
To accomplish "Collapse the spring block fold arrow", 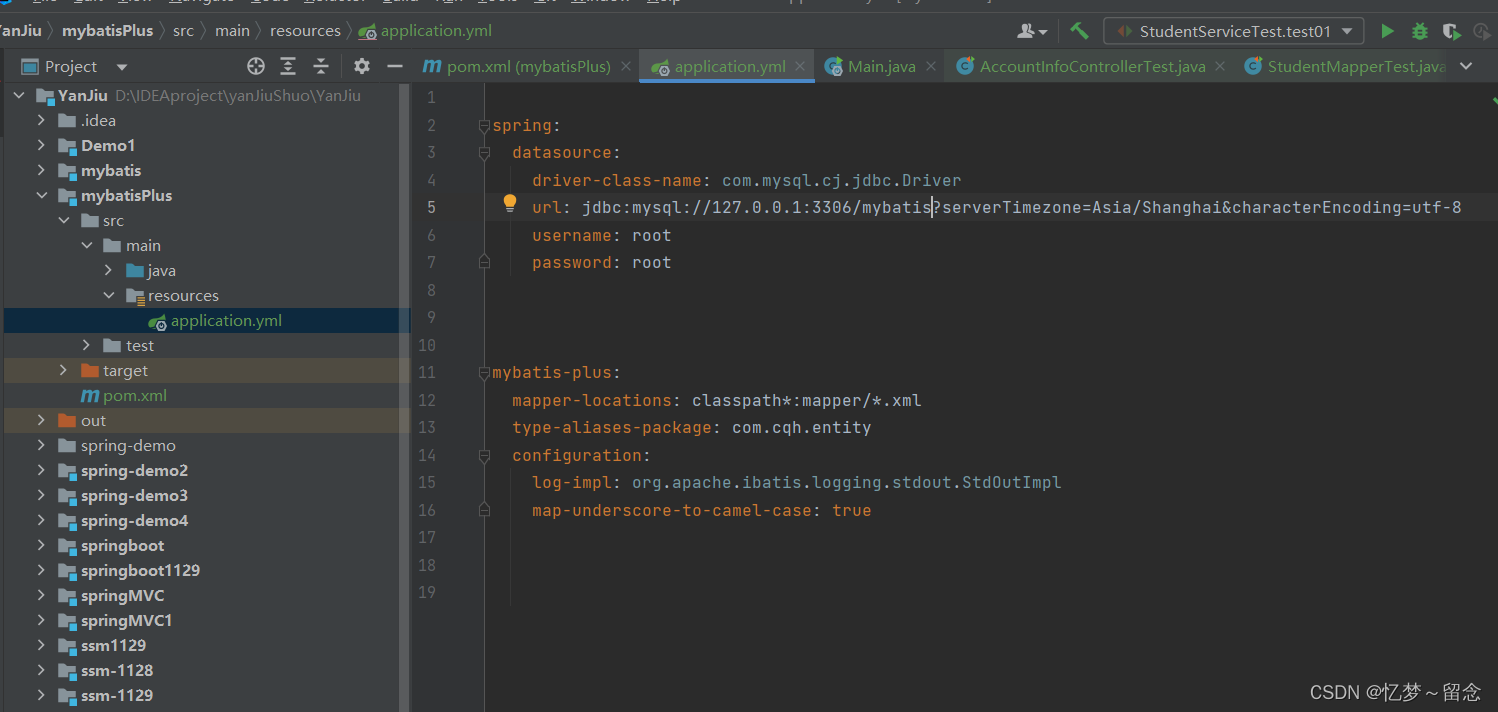I will coord(484,124).
